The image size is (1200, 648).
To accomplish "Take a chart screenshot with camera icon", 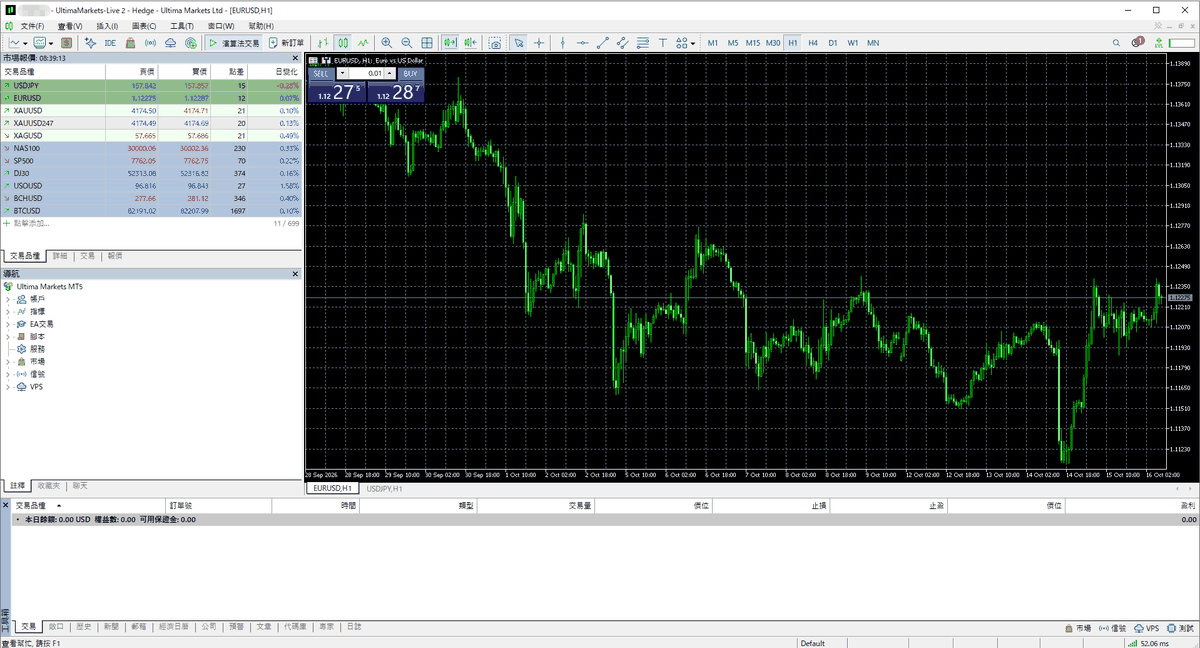I will (x=495, y=43).
